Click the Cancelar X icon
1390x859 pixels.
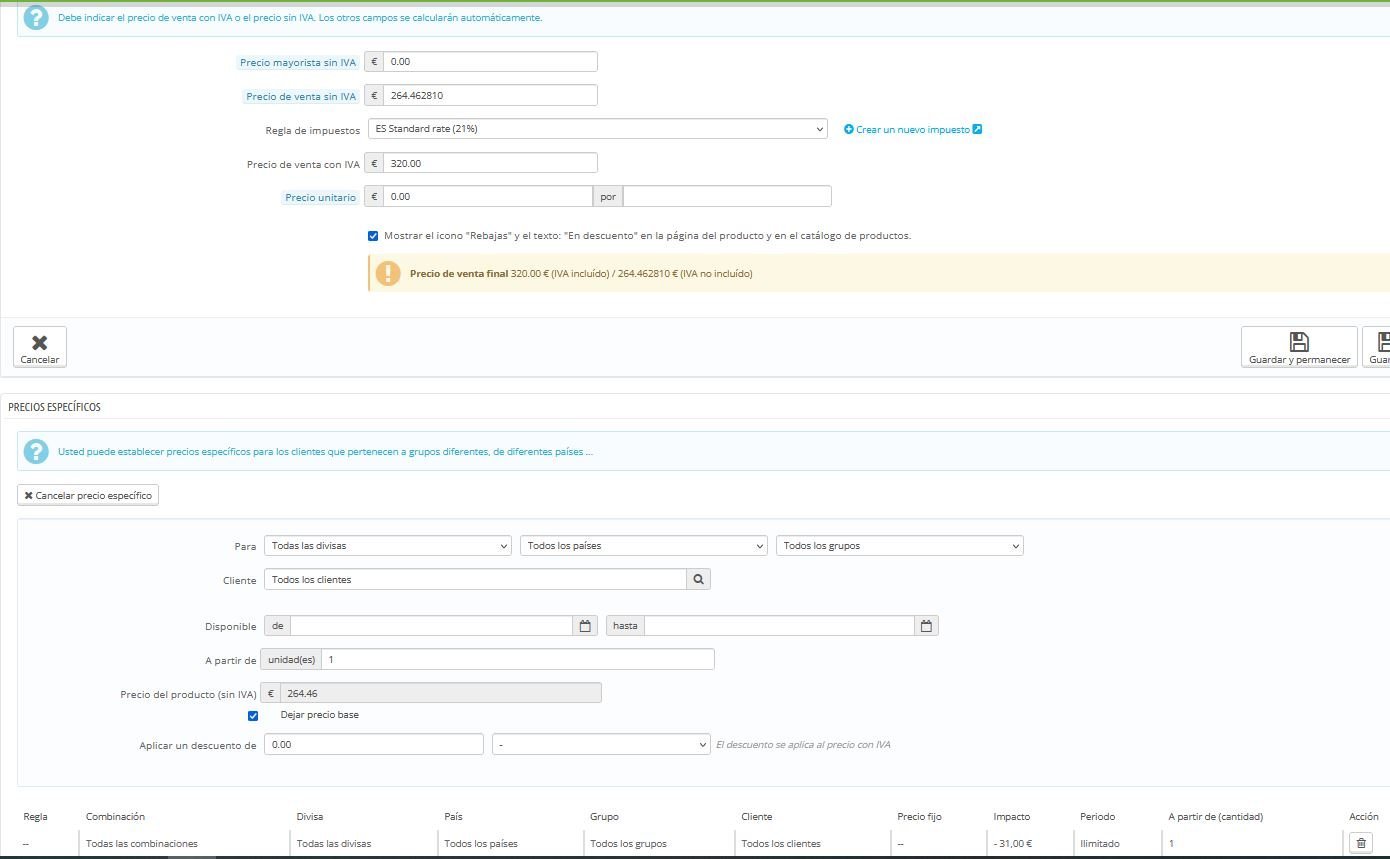coord(40,342)
